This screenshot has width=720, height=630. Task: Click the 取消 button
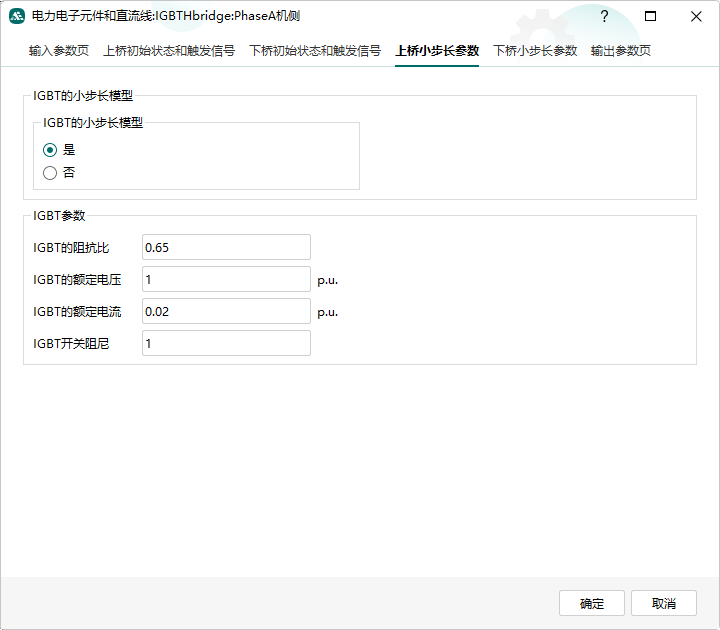(x=664, y=603)
